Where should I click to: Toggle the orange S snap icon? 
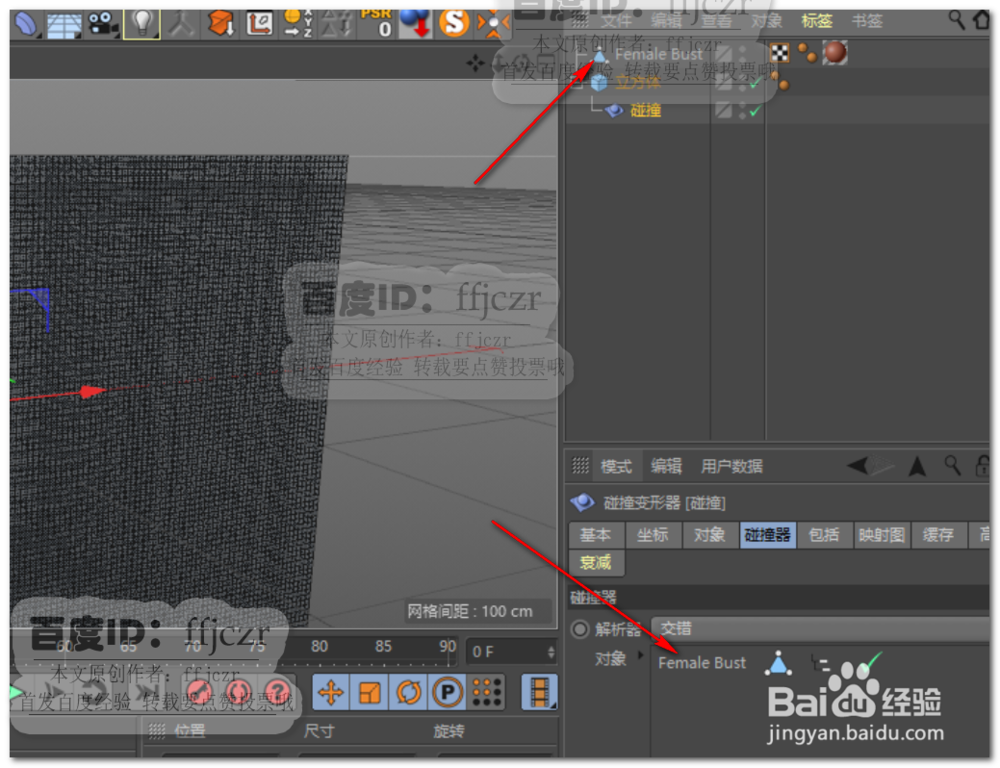click(x=454, y=24)
